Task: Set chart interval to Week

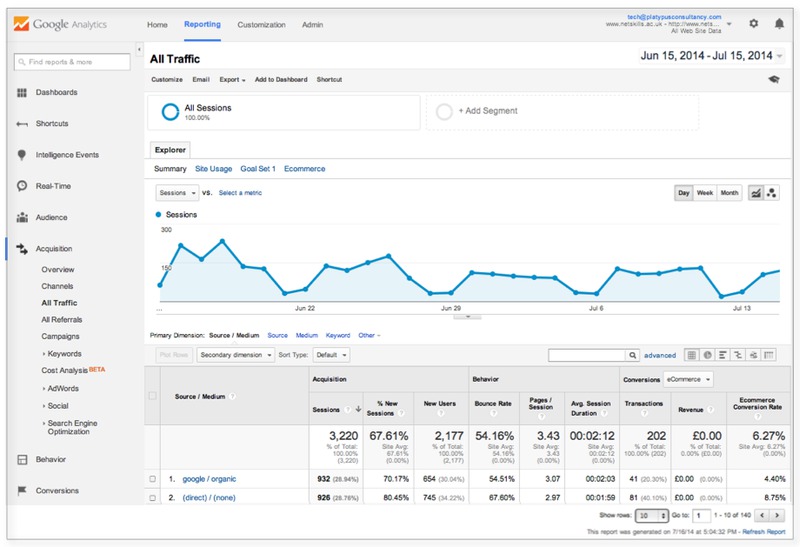Action: (x=705, y=193)
